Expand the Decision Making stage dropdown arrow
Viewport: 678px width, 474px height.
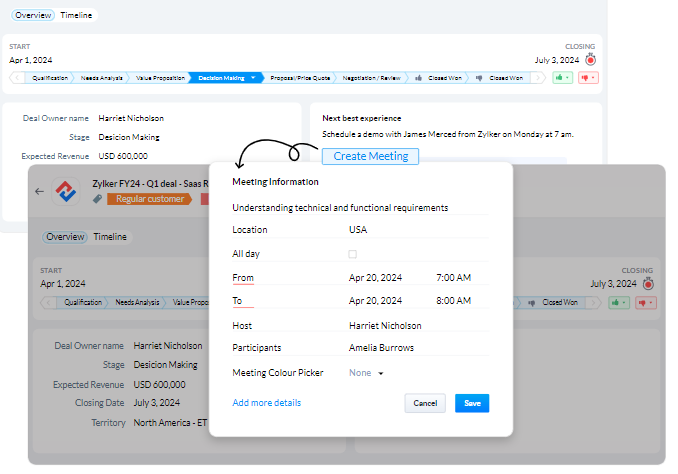[x=254, y=77]
